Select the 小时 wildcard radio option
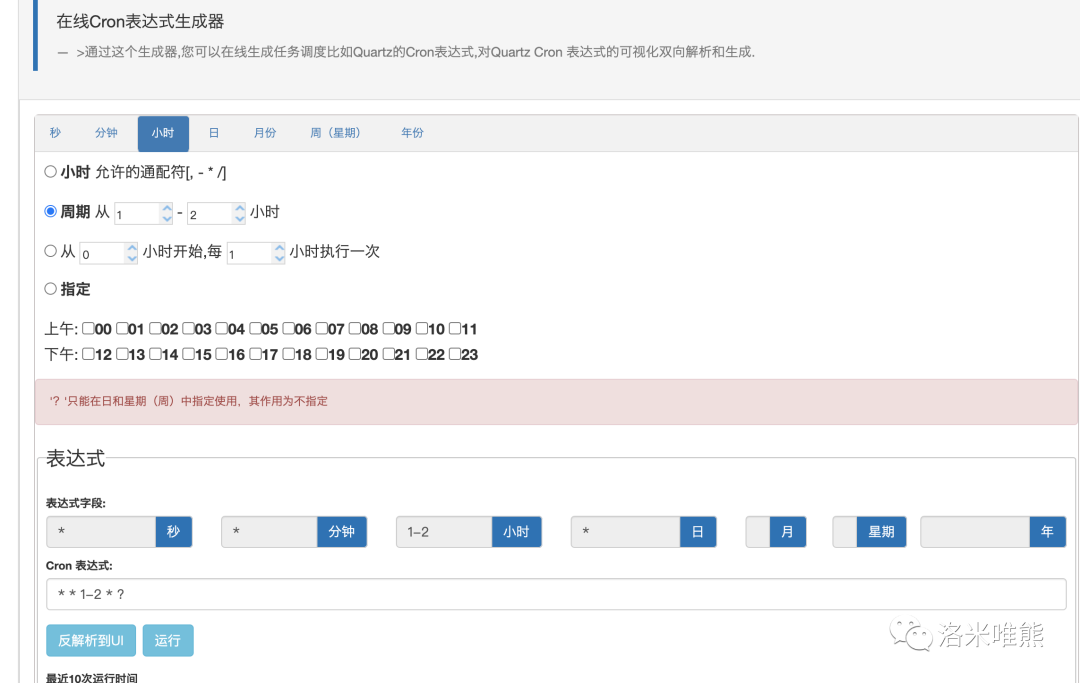This screenshot has width=1080, height=683. tap(50, 171)
